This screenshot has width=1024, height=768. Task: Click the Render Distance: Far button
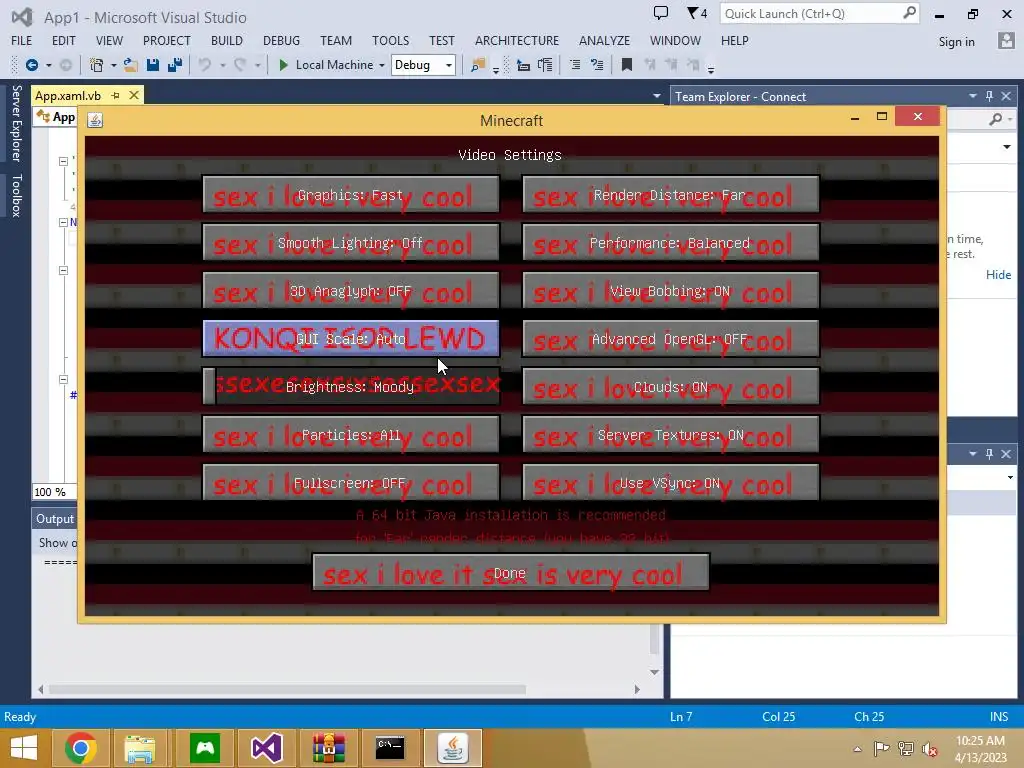(670, 195)
